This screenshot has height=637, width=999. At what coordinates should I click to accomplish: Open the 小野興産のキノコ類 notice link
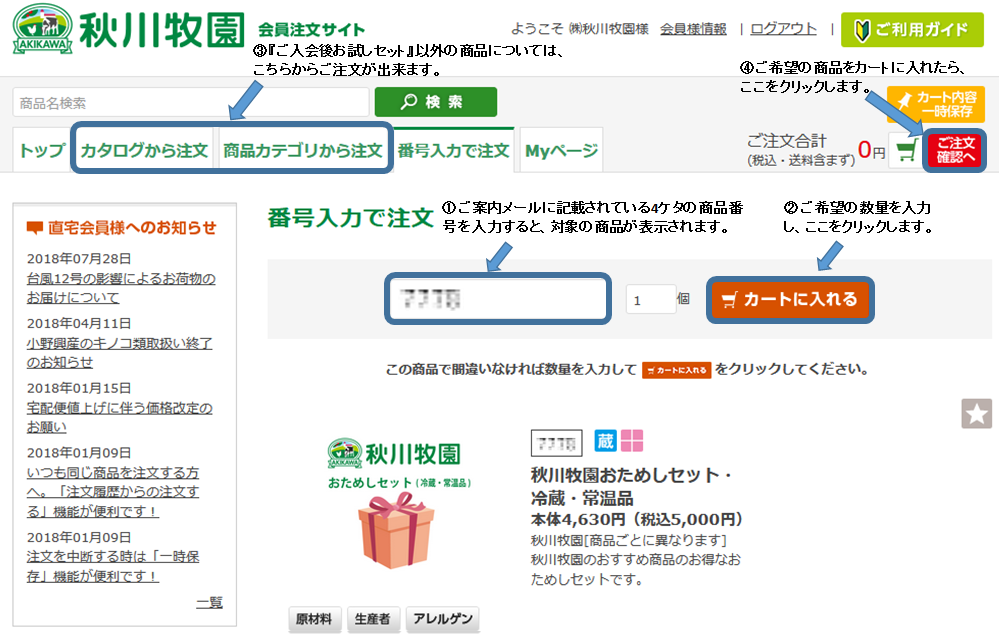120,353
